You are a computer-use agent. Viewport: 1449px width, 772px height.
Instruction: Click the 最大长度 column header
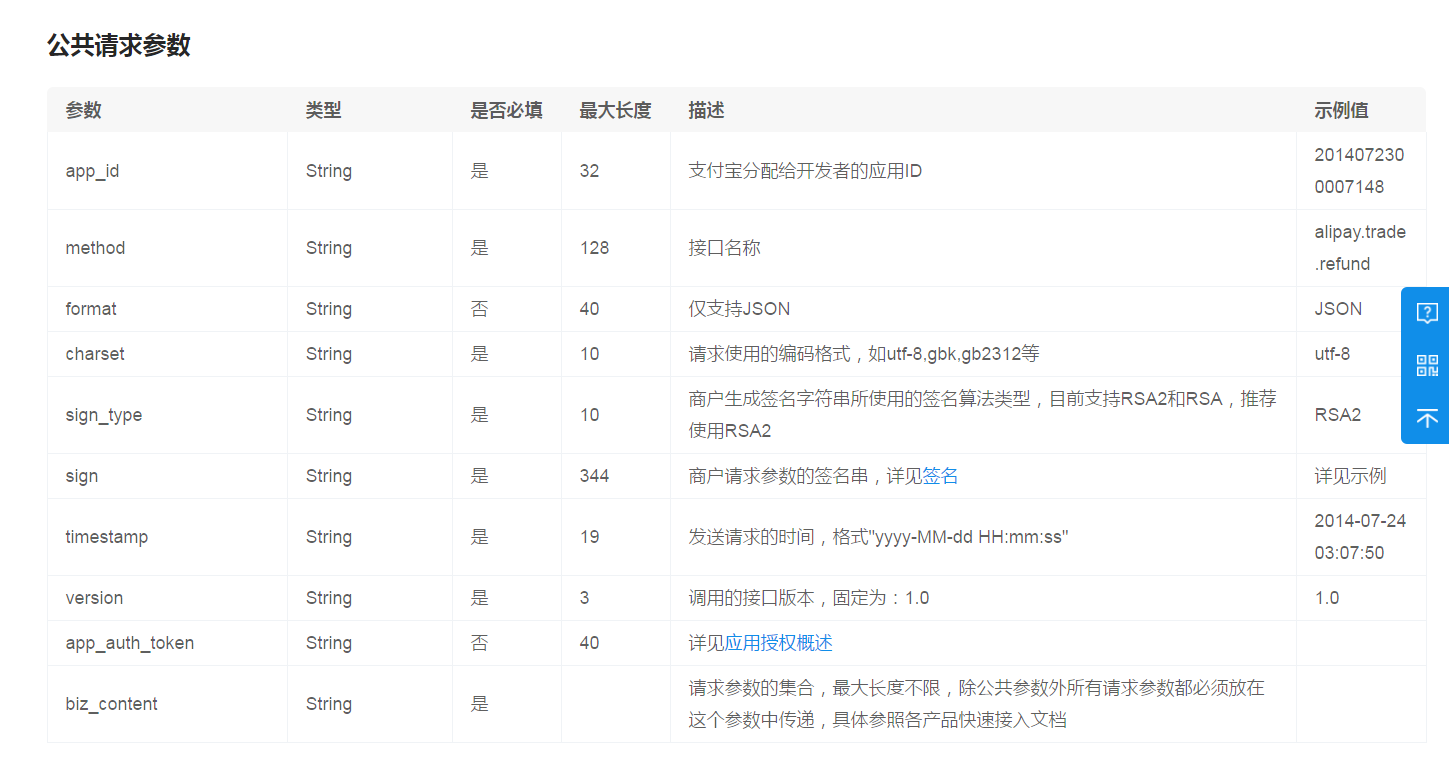[x=616, y=110]
